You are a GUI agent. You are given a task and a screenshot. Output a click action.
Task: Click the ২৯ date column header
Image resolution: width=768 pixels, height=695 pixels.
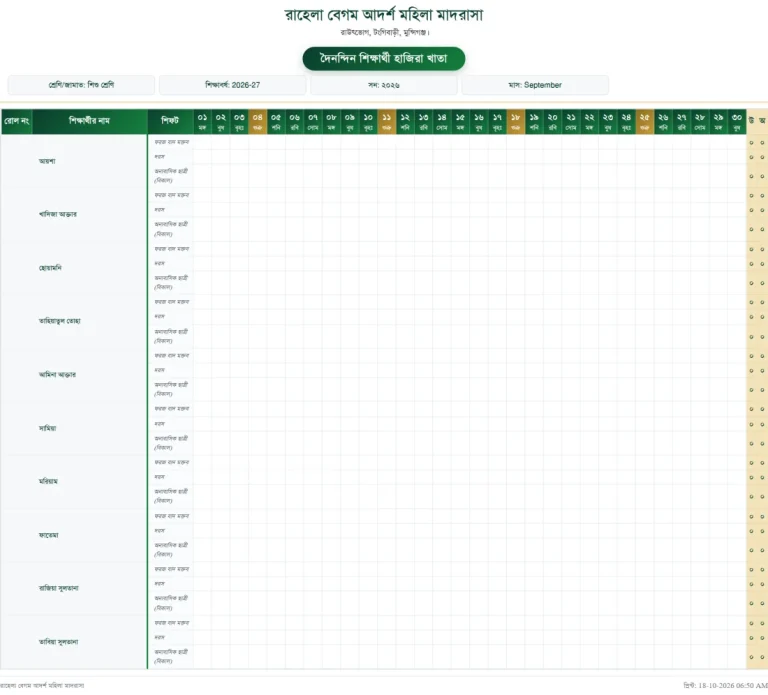(x=718, y=121)
